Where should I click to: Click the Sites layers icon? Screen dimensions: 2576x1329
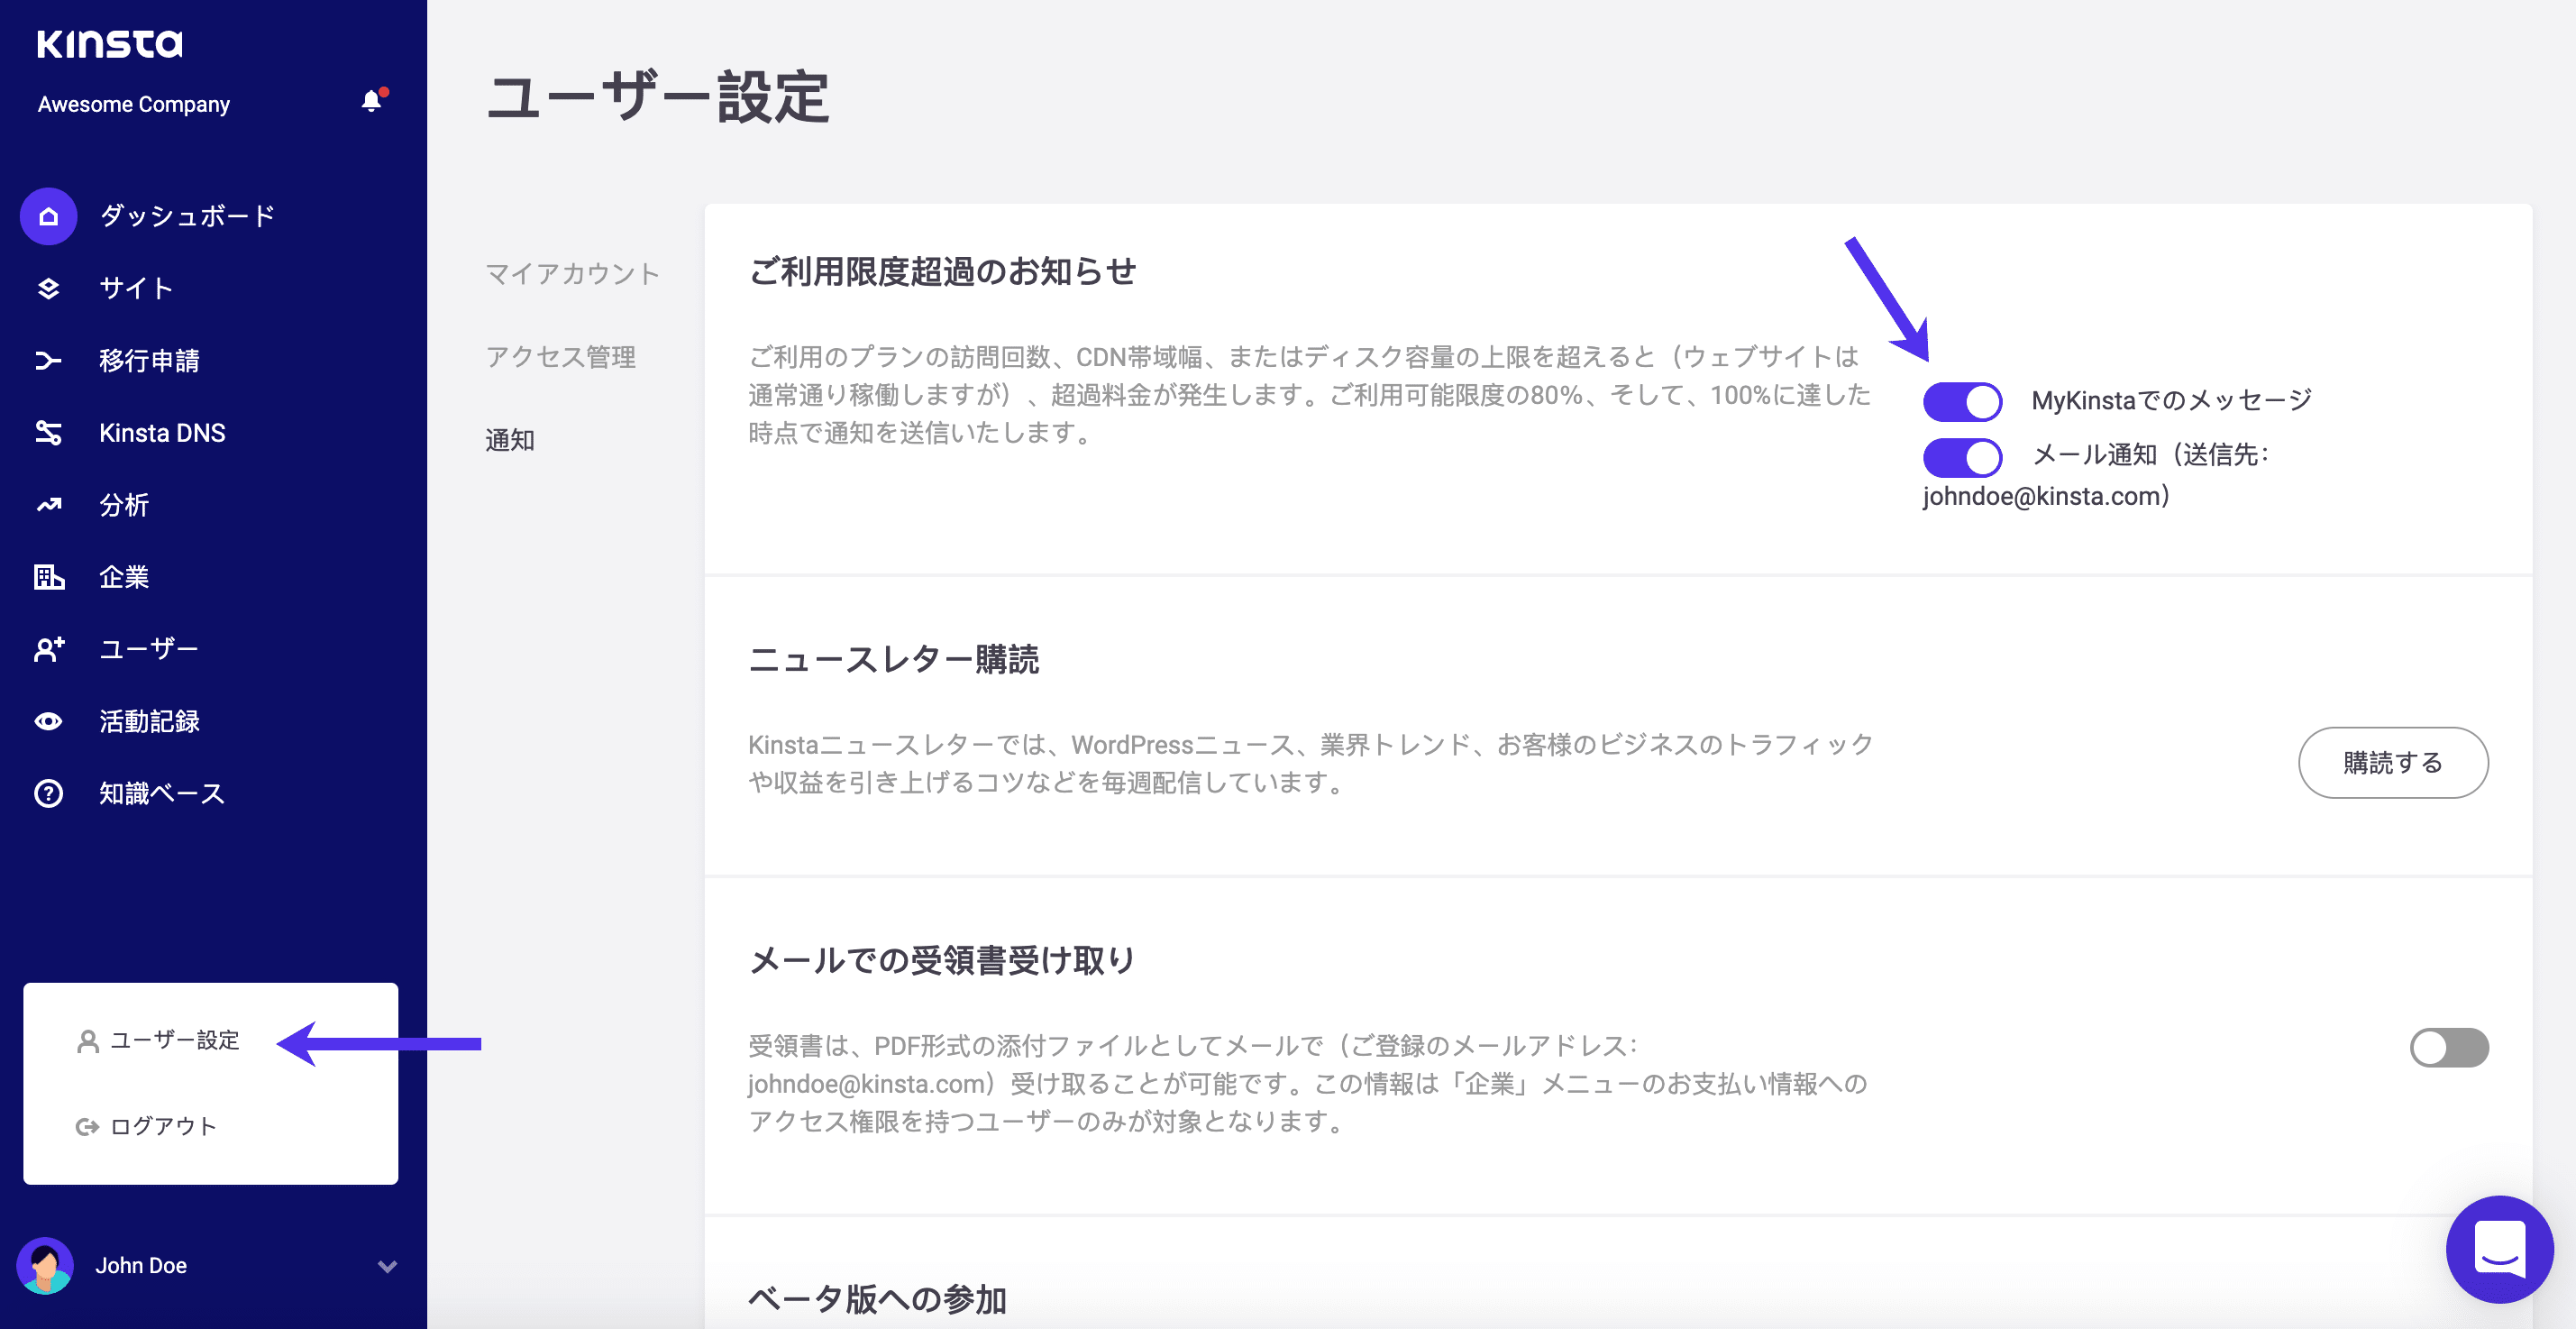(x=48, y=289)
